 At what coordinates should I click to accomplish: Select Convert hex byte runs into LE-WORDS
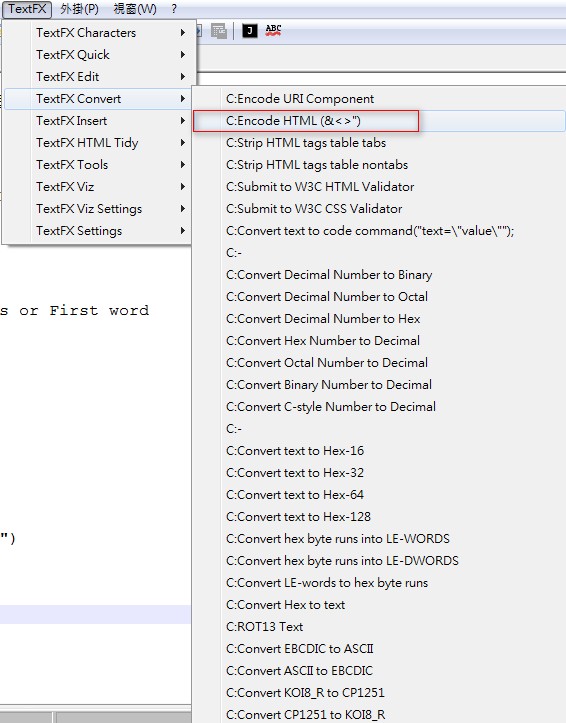click(x=379, y=539)
